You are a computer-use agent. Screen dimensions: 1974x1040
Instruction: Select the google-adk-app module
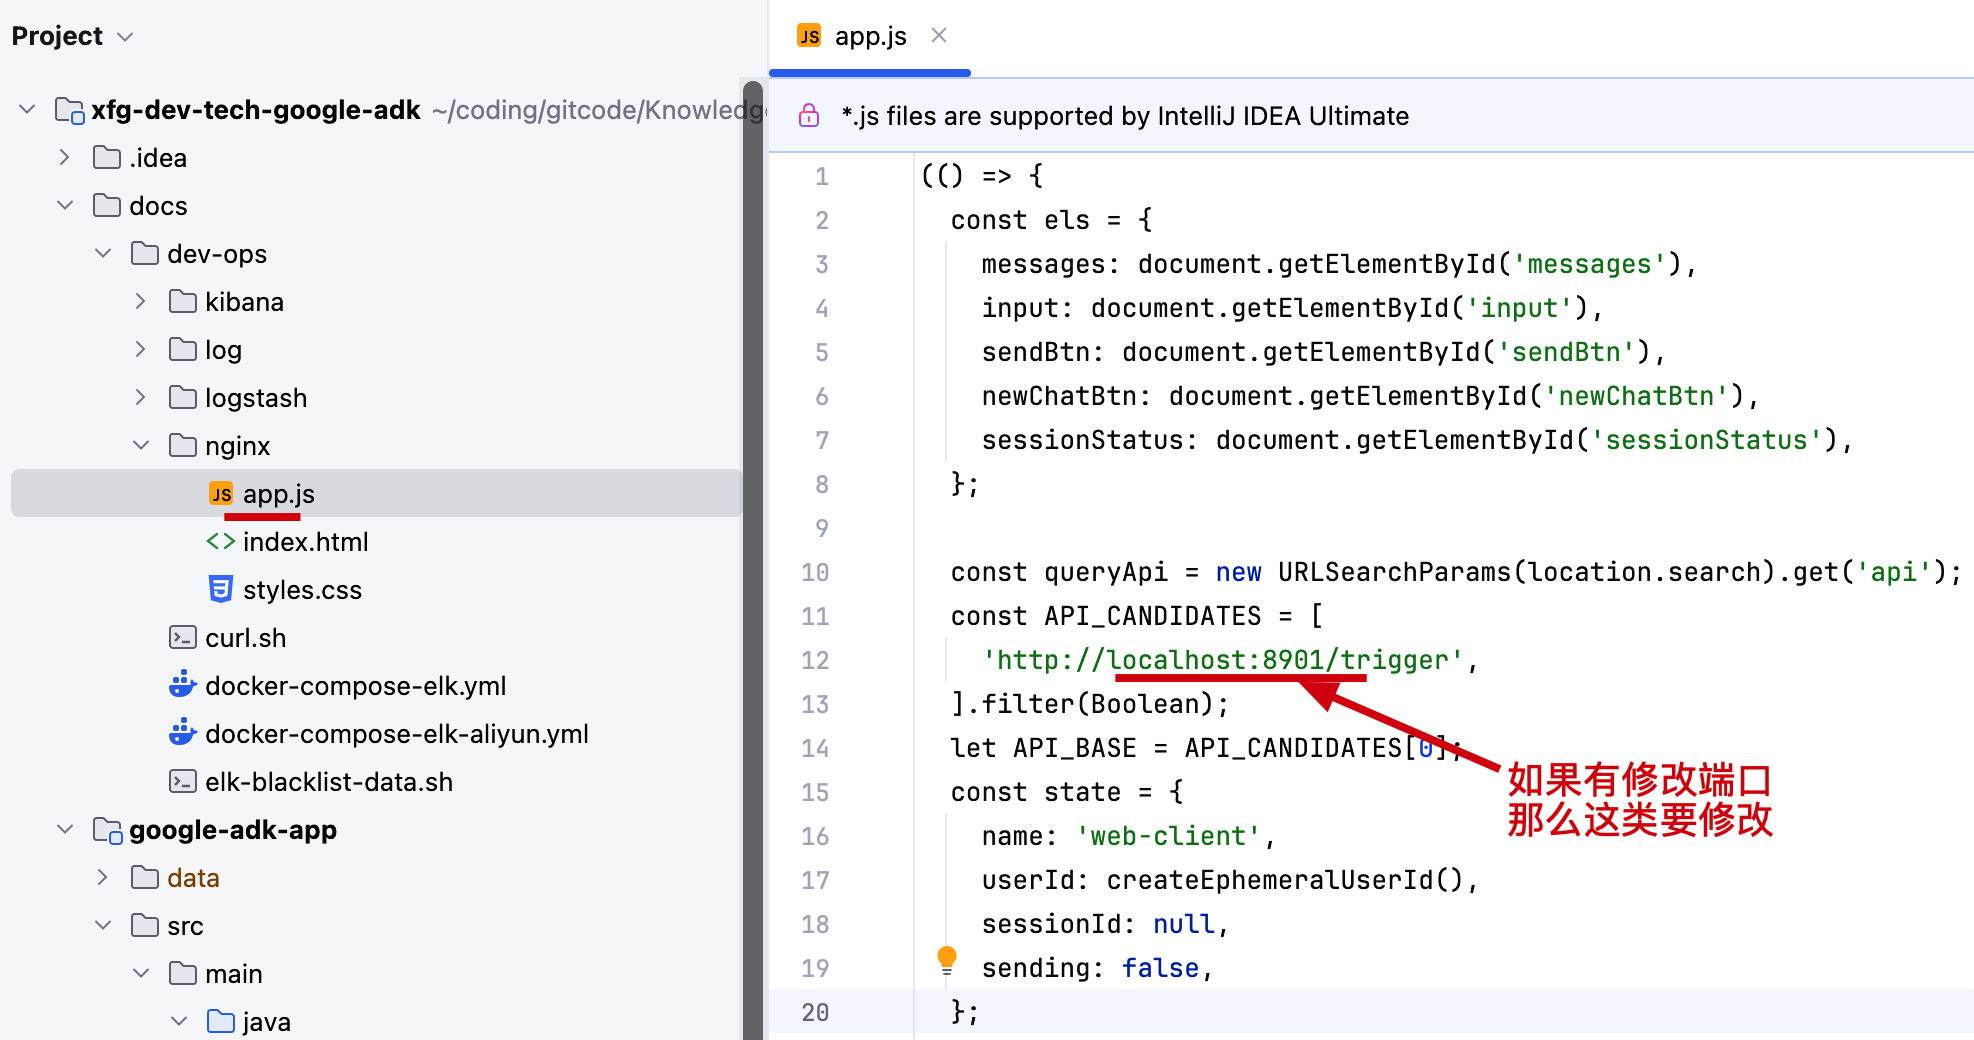click(232, 830)
